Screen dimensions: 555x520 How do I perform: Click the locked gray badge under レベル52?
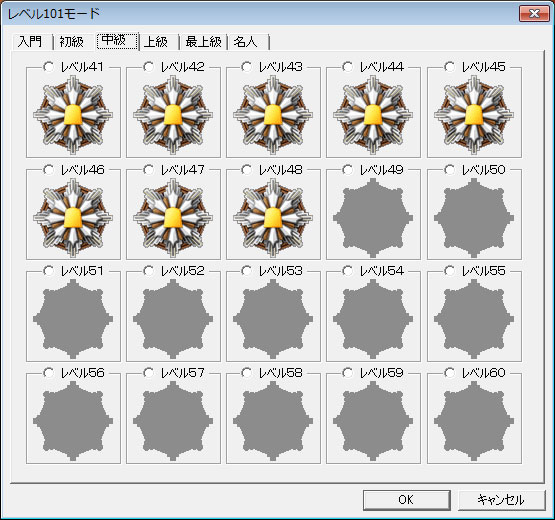pyautogui.click(x=173, y=319)
